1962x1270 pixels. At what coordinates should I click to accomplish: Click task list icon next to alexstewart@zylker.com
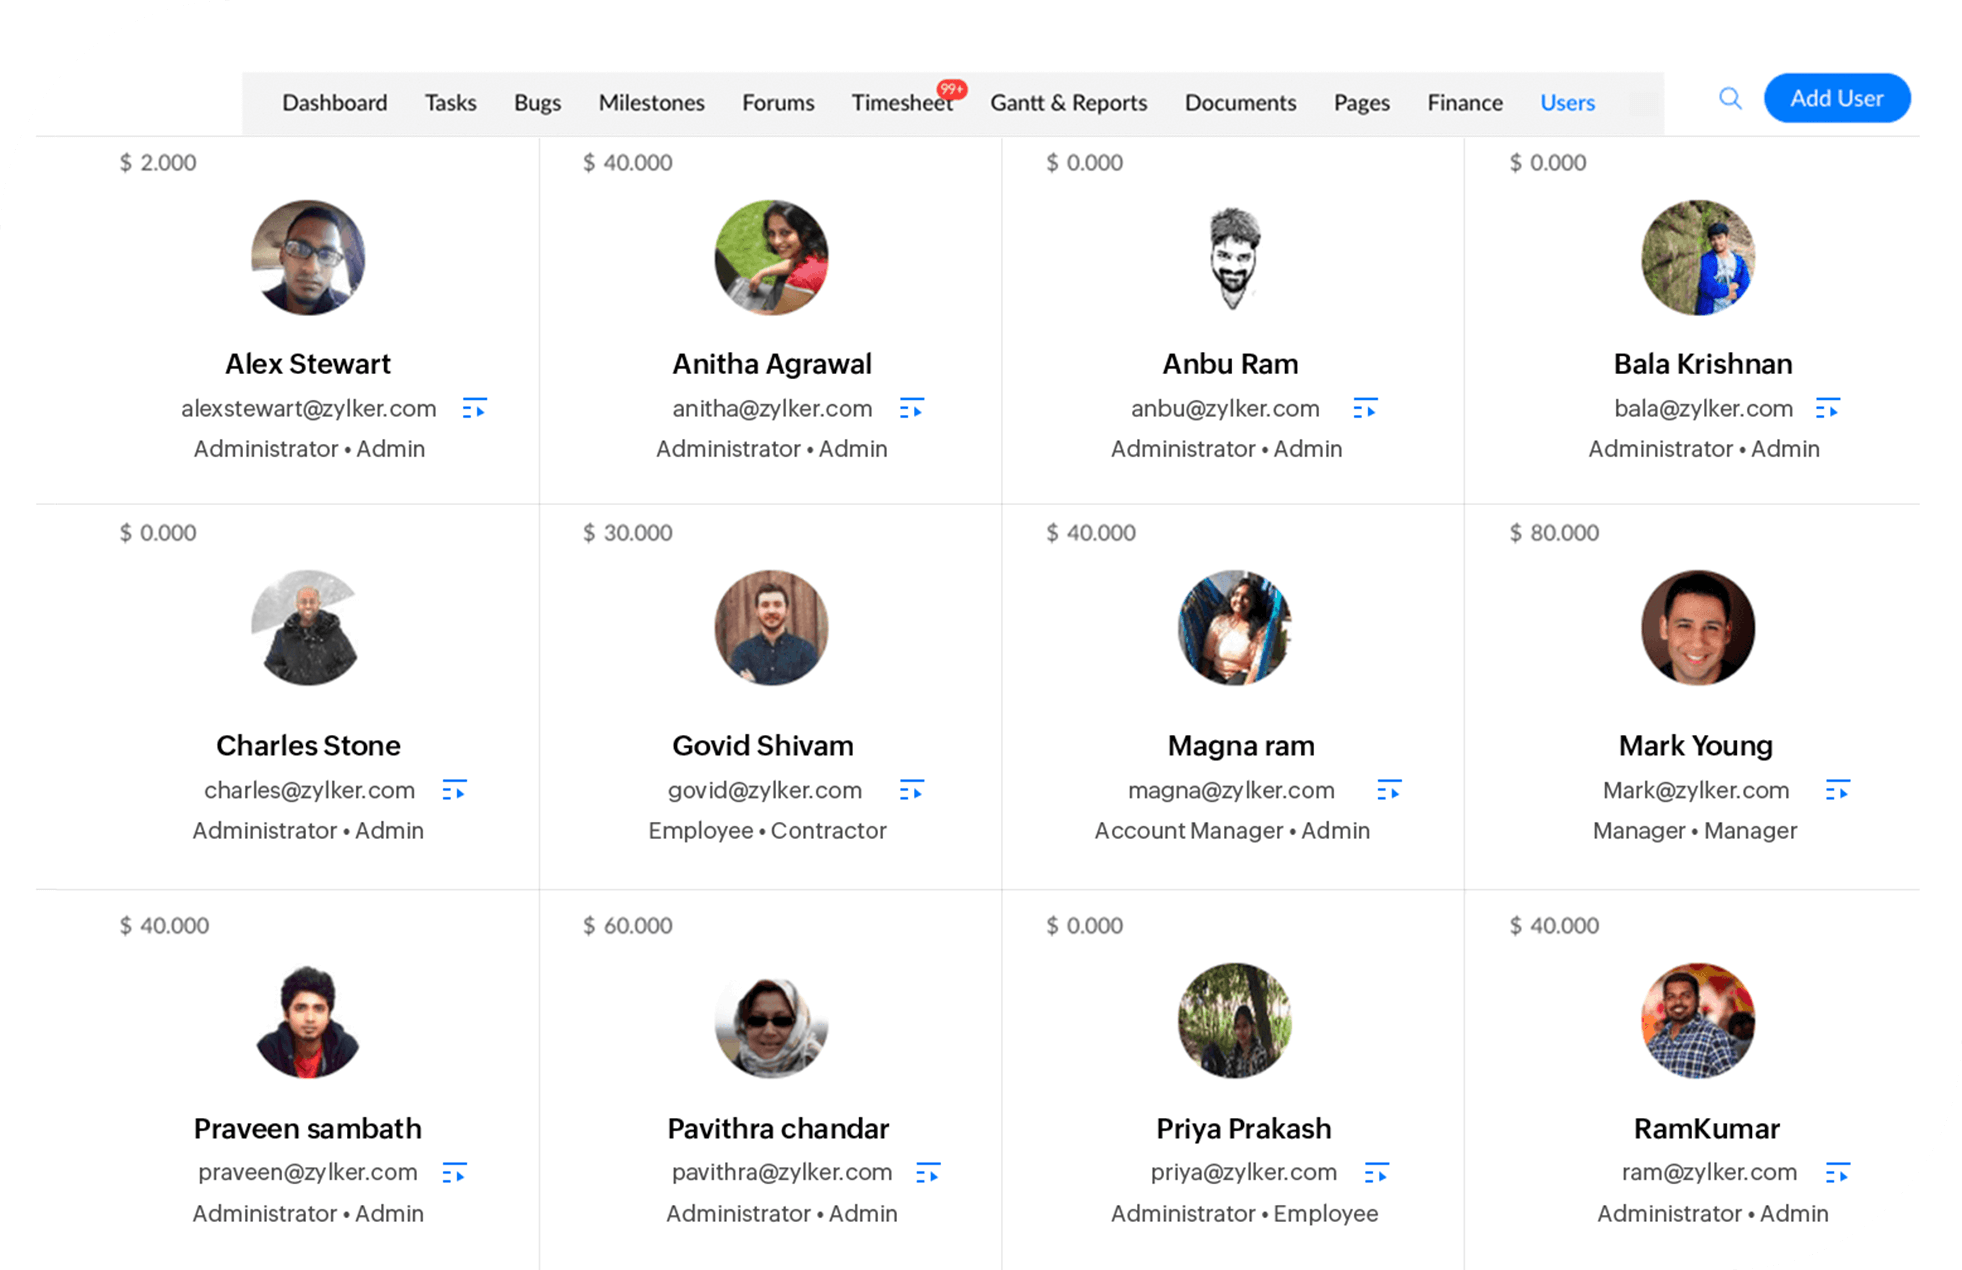point(474,408)
